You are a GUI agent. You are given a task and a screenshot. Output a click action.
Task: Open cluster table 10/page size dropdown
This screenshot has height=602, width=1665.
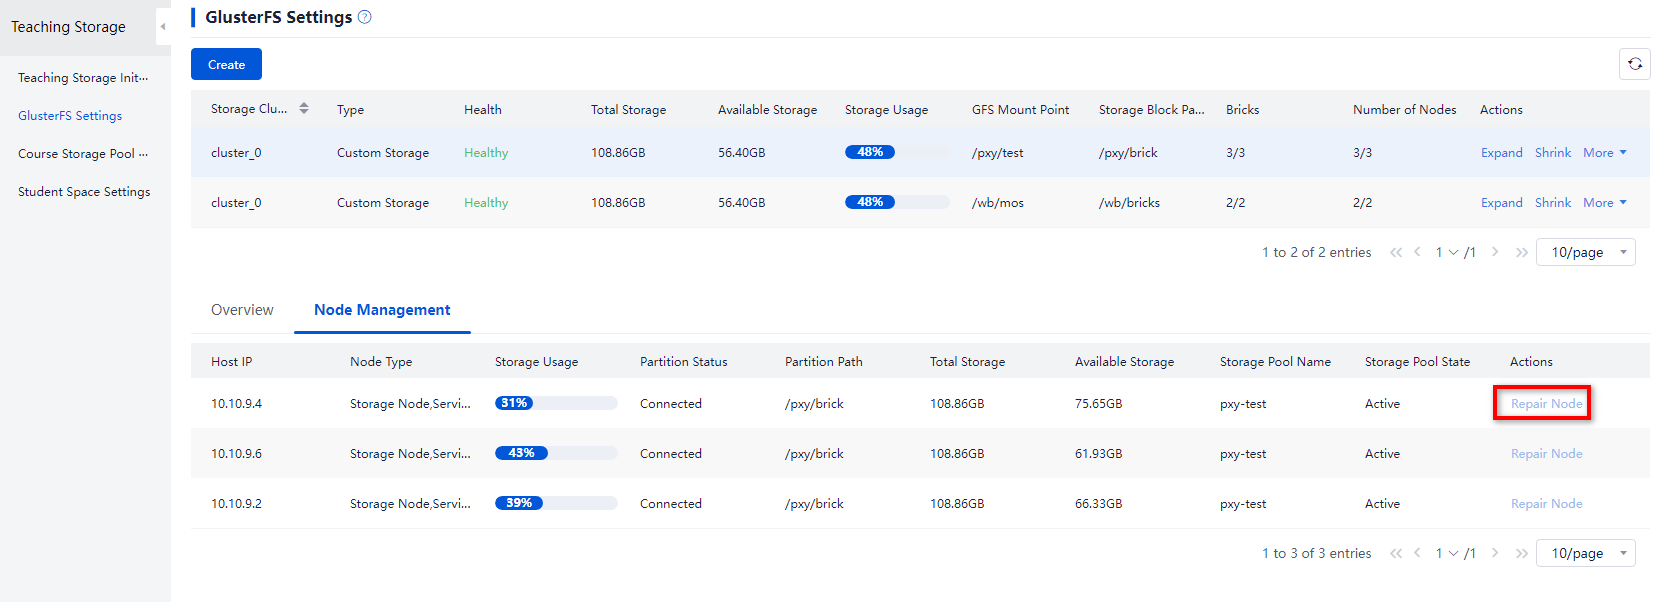[x=1587, y=252]
